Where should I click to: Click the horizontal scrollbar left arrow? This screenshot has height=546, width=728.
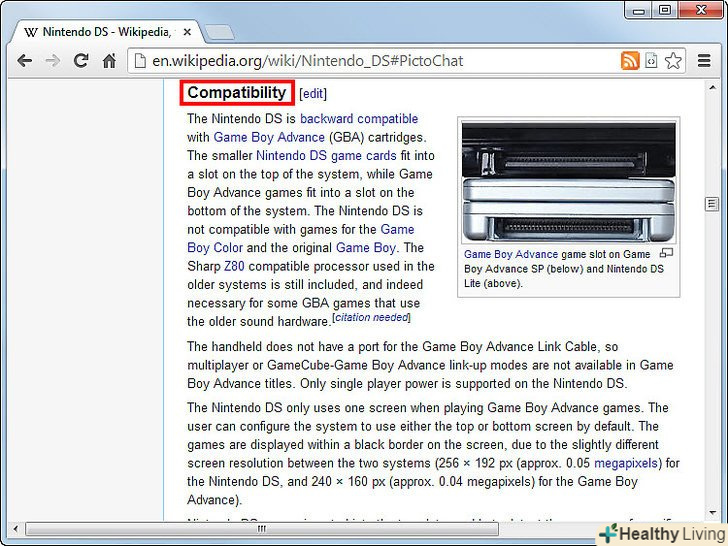[16, 529]
